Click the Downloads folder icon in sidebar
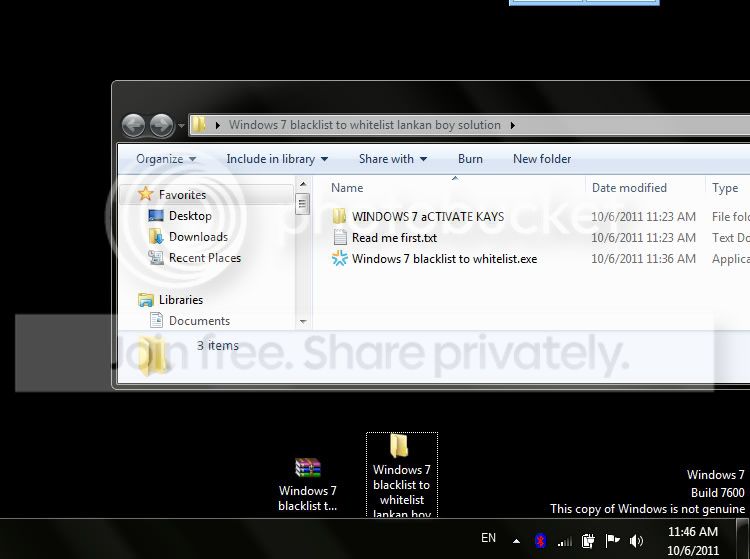Image resolution: width=750 pixels, height=559 pixels. (x=156, y=236)
